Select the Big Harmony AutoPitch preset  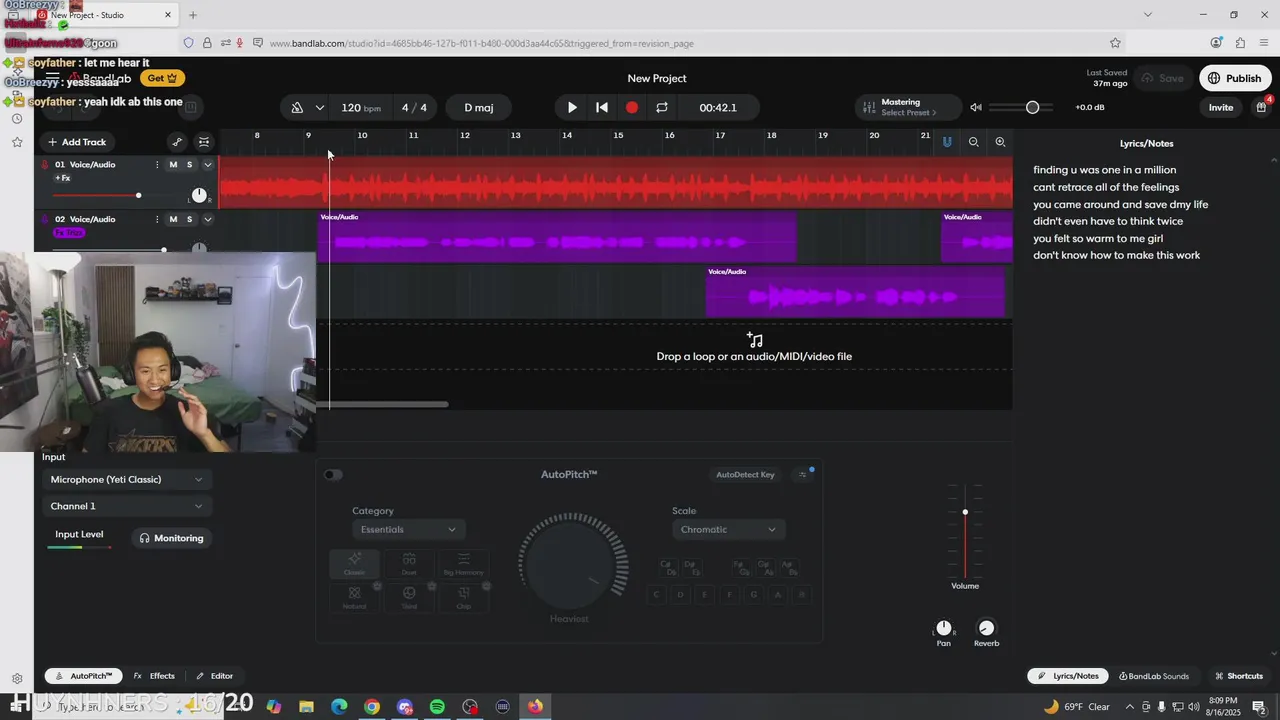tap(463, 564)
